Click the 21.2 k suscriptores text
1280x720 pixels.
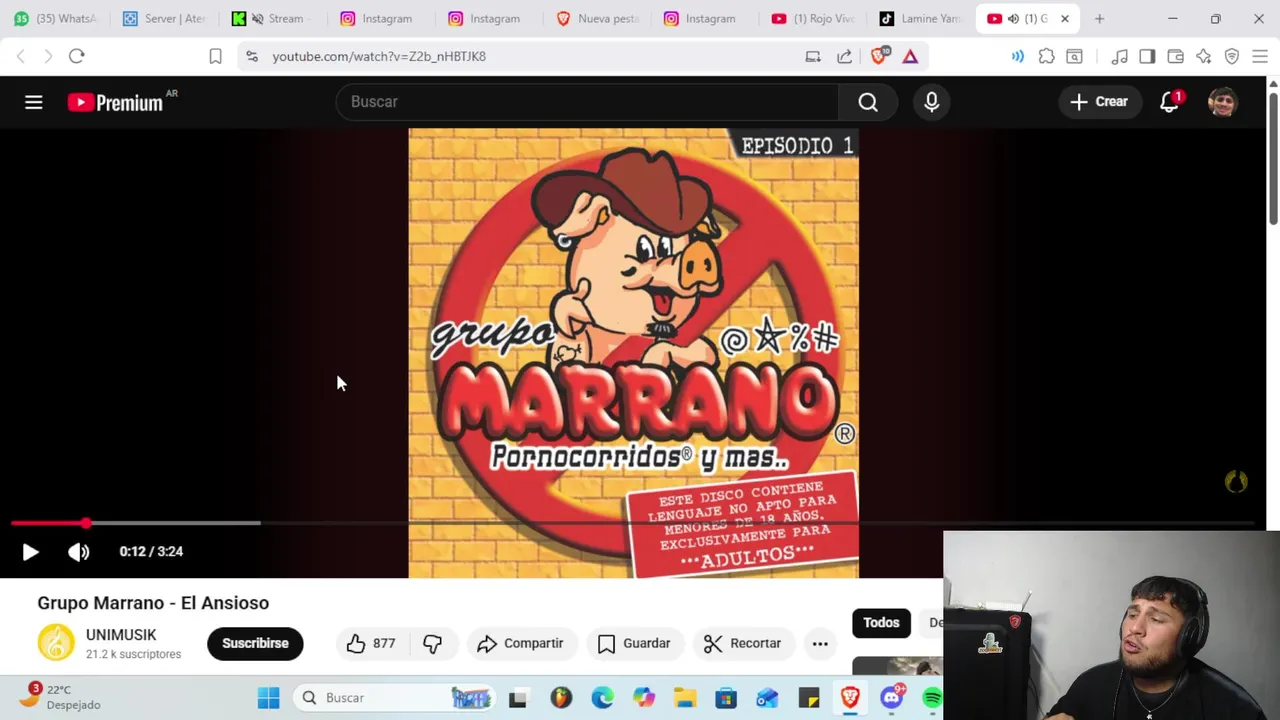coord(133,654)
